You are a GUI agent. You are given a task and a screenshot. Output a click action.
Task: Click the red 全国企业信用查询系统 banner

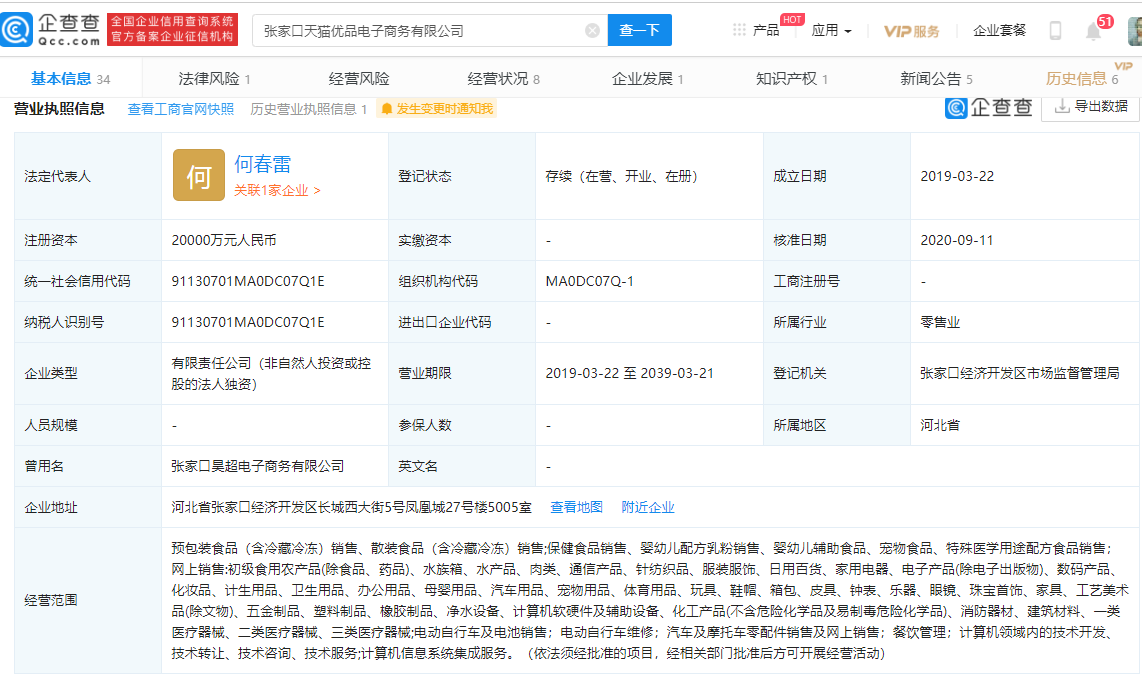pos(173,29)
